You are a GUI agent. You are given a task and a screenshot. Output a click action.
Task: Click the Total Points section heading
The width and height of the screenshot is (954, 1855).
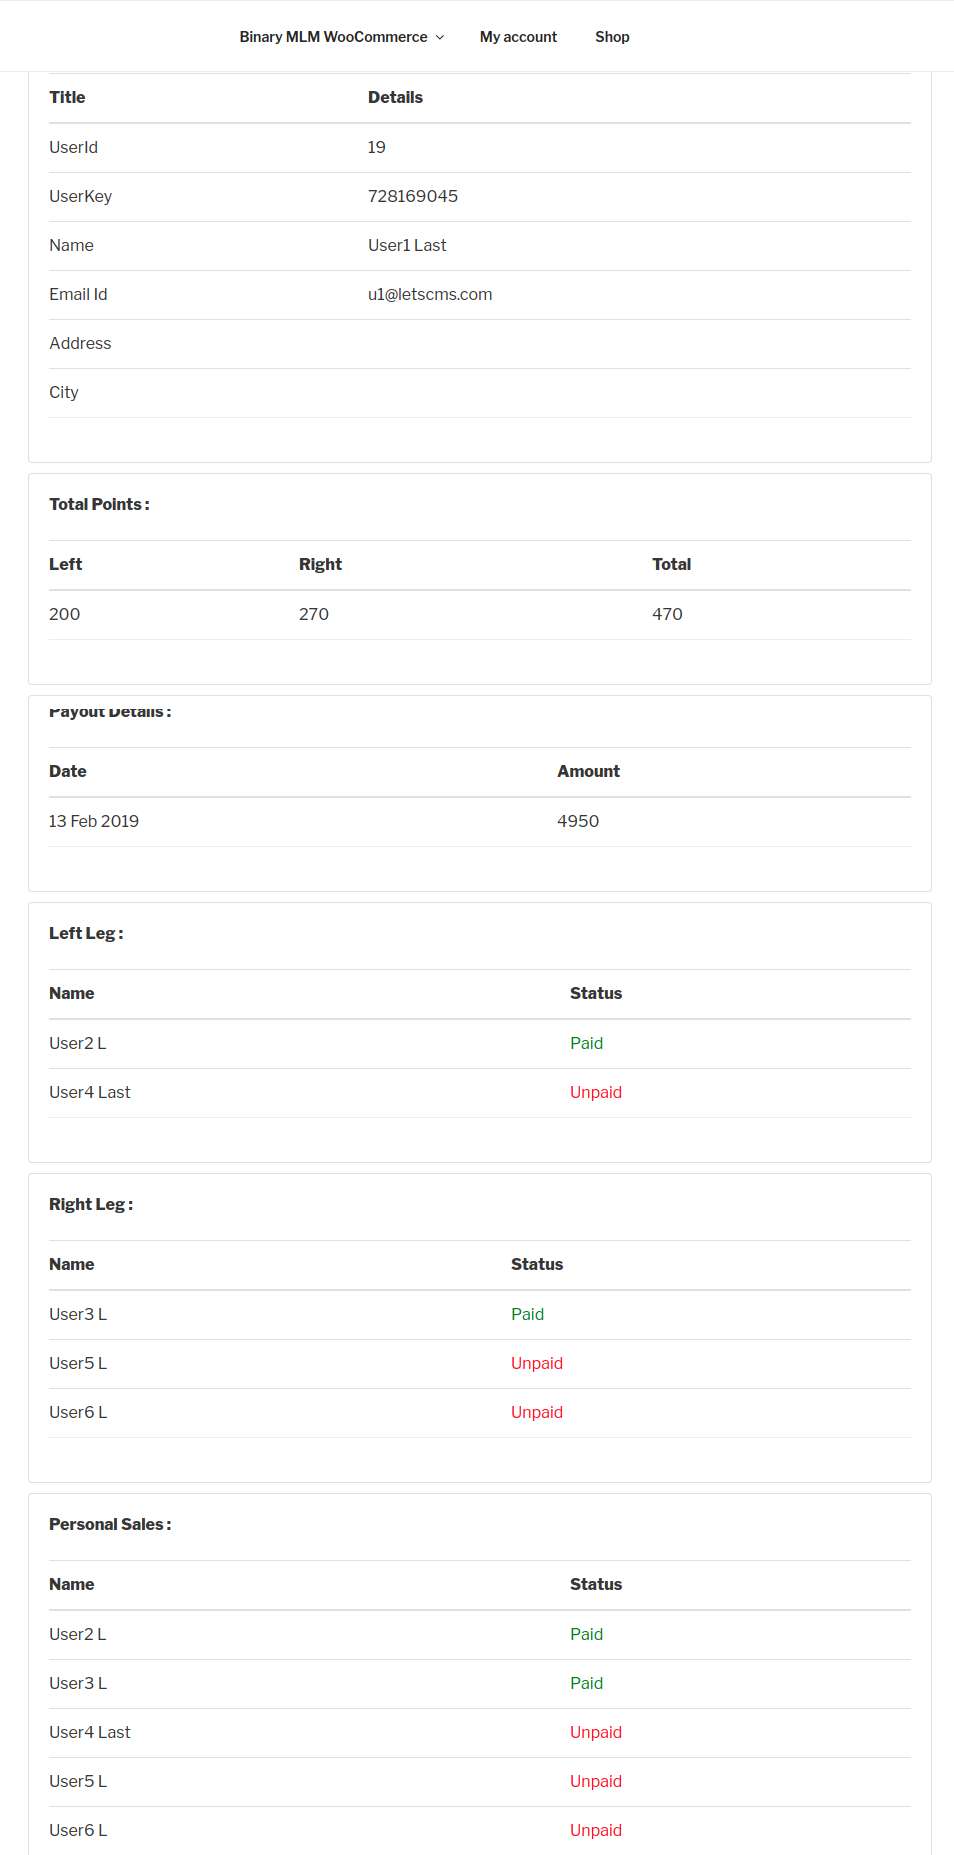pos(99,504)
